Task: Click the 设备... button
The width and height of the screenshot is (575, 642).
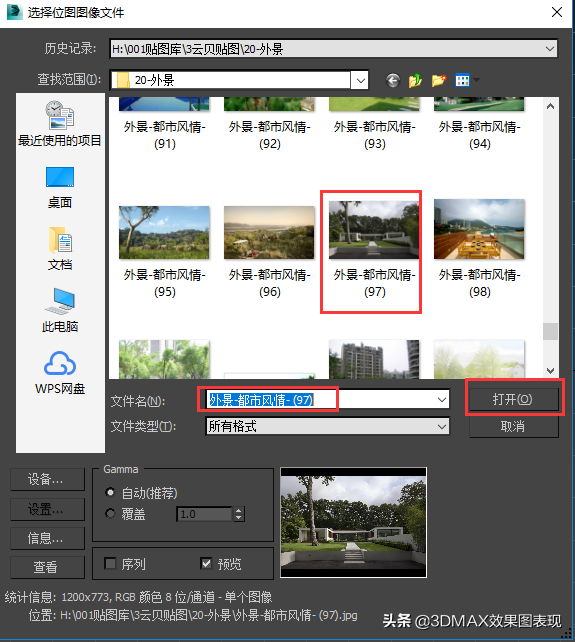Action: point(47,479)
